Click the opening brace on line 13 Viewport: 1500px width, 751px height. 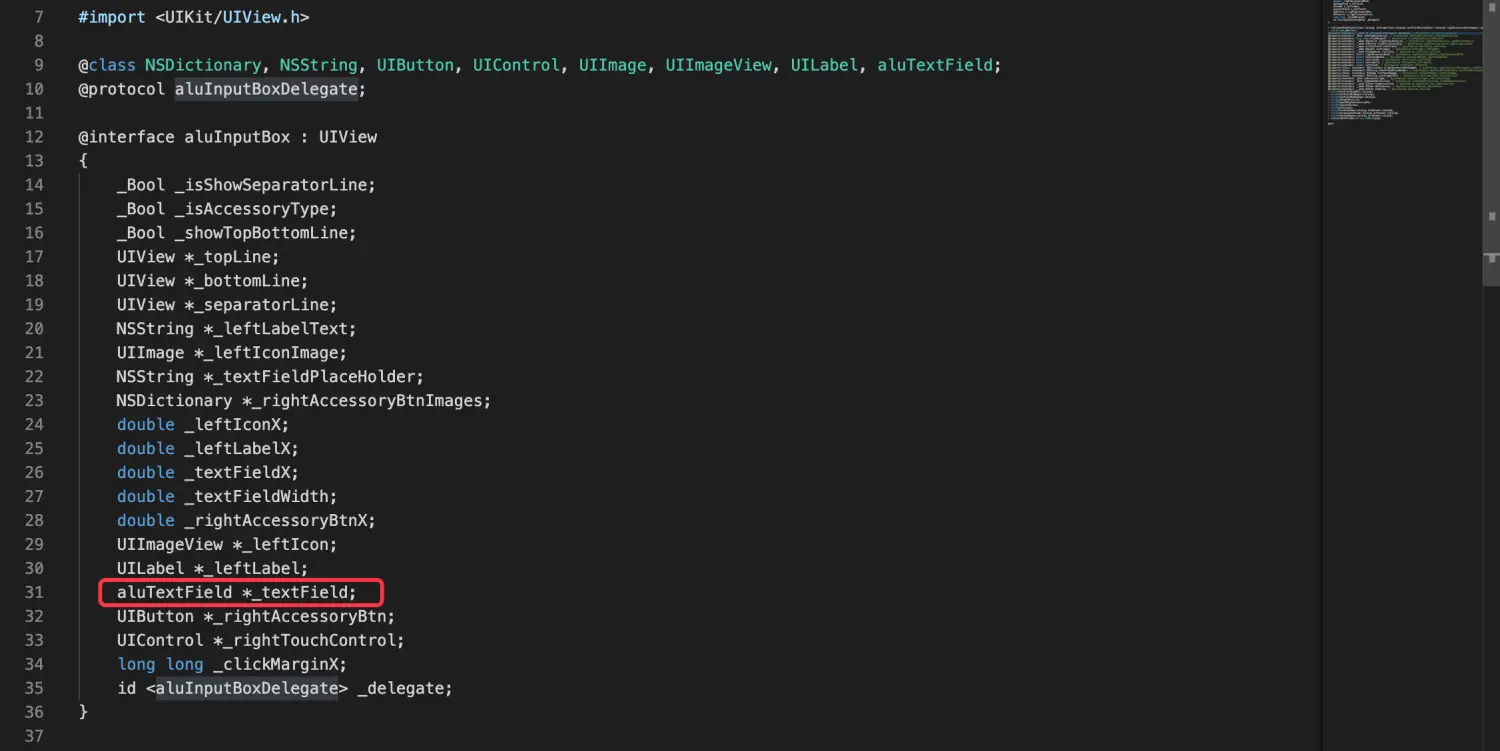(83, 161)
